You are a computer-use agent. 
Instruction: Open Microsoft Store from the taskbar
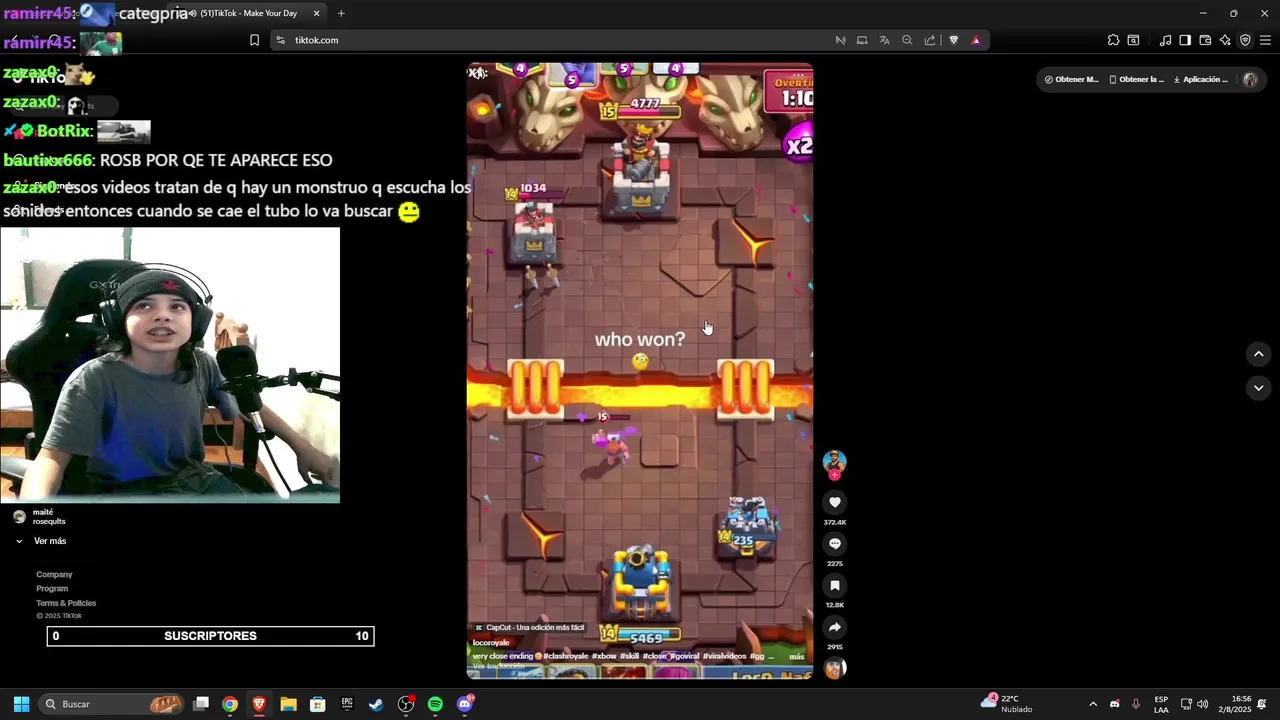click(318, 704)
